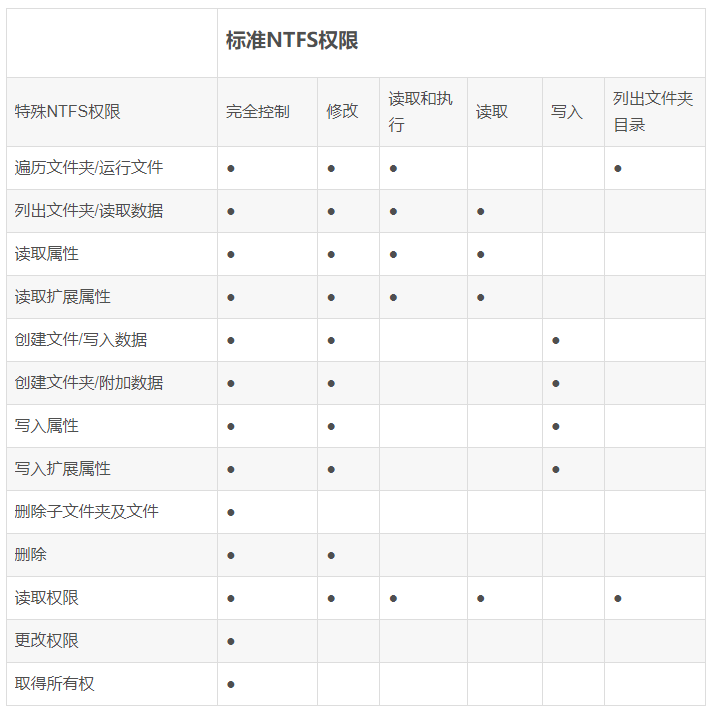Viewport: 713px width, 713px height.
Task: Click 修改 dot in 读取扩展属性 row
Action: 331,297
